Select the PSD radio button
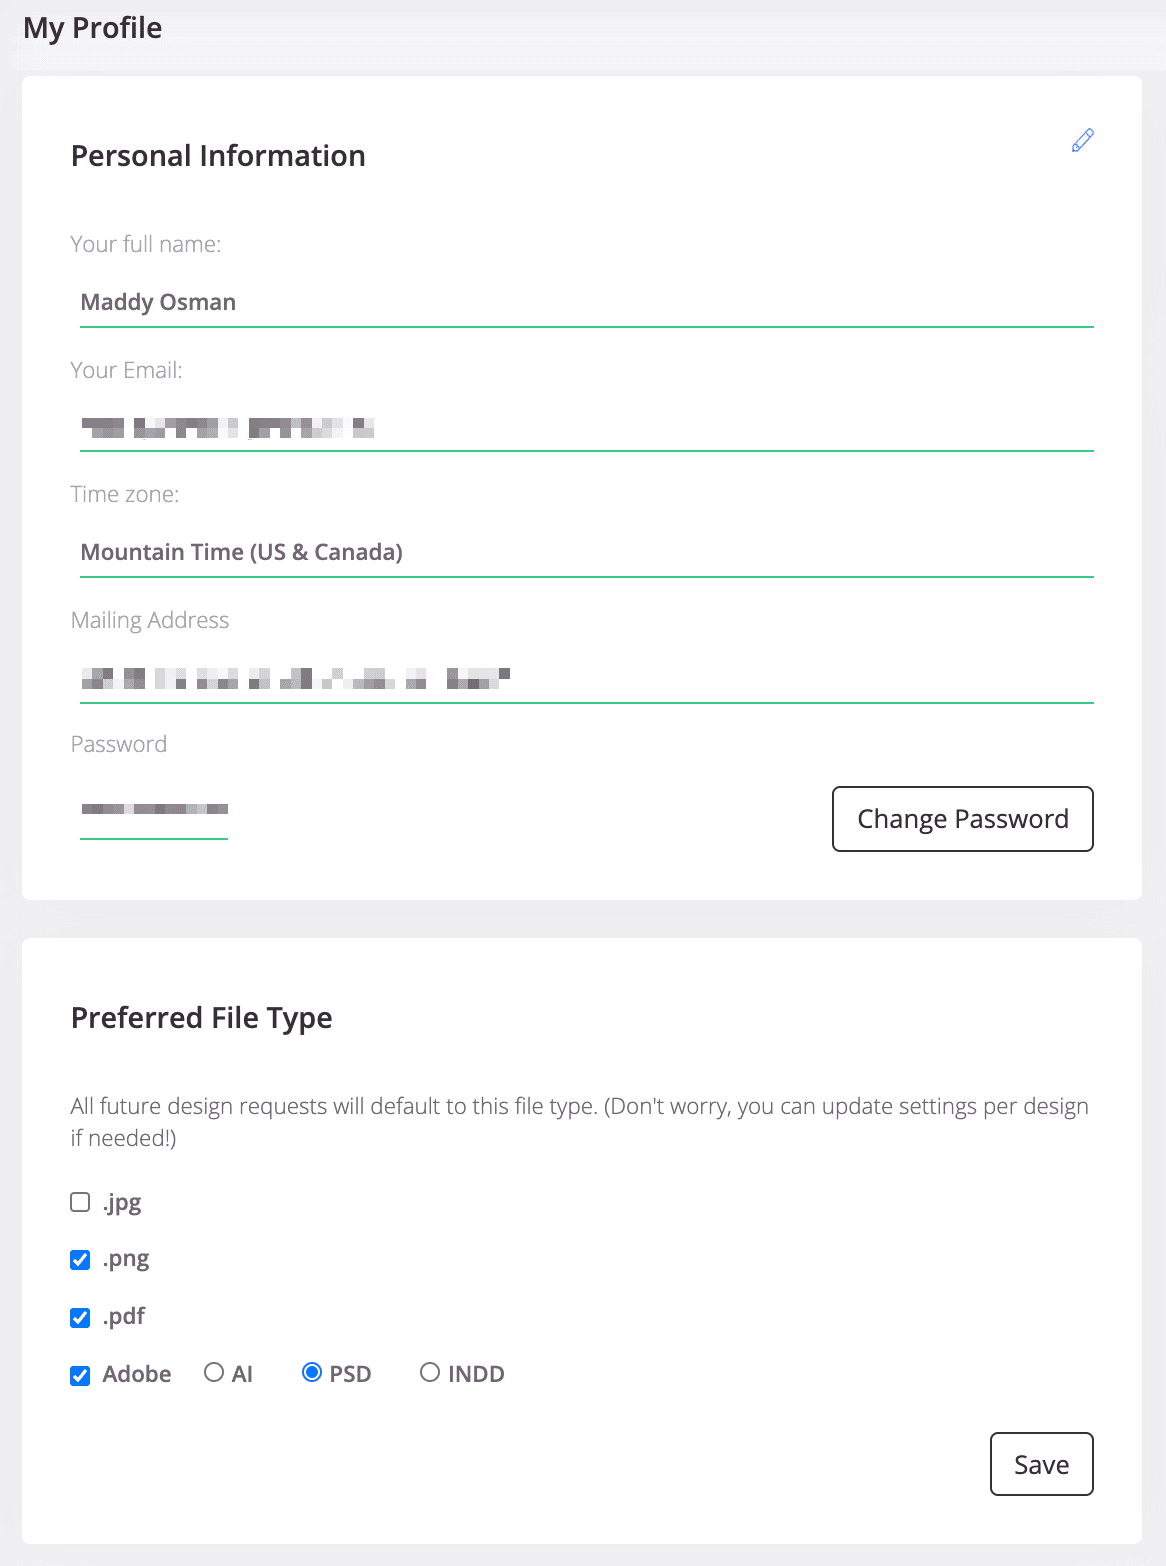1166x1566 pixels. 313,1372
